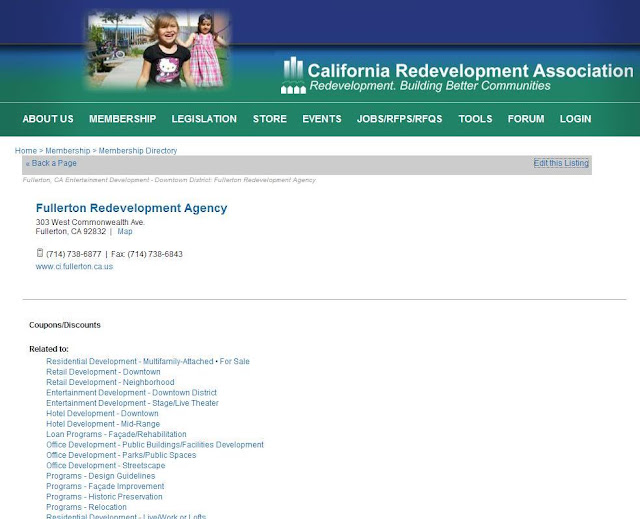This screenshot has height=519, width=640.
Task: Select the Events menu item
Action: click(322, 119)
